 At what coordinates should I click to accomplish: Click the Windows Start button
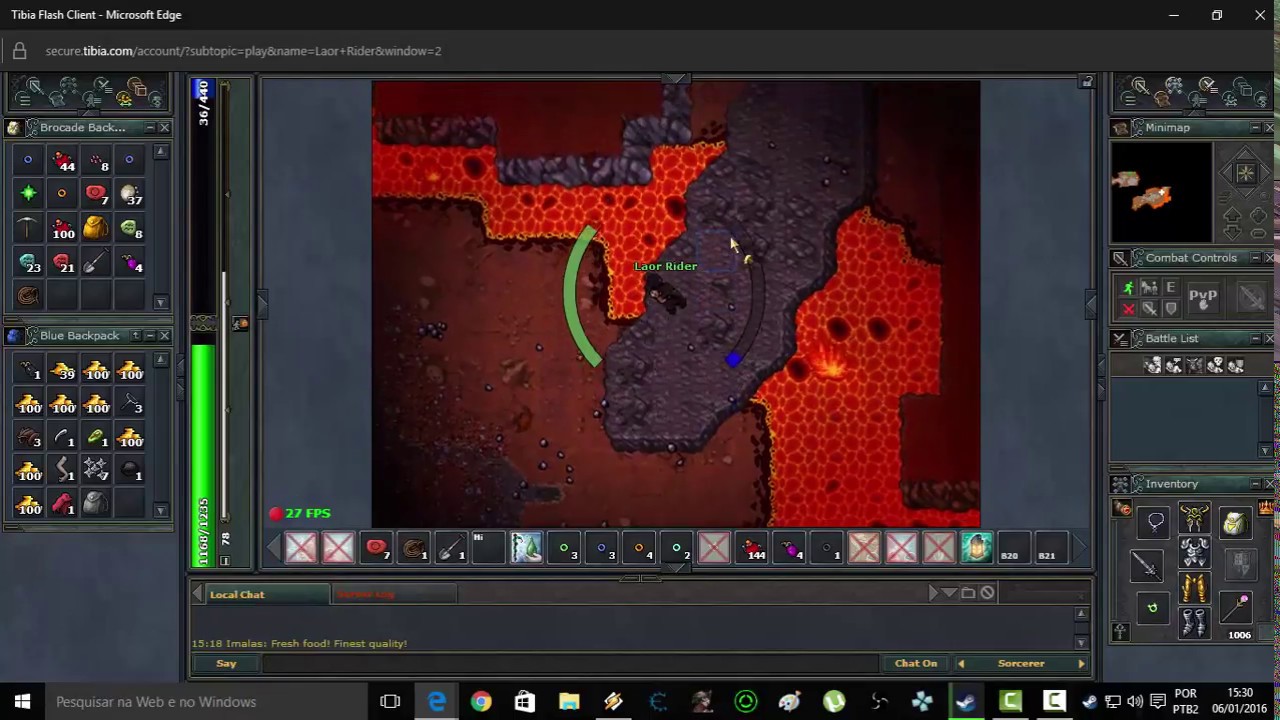point(22,702)
